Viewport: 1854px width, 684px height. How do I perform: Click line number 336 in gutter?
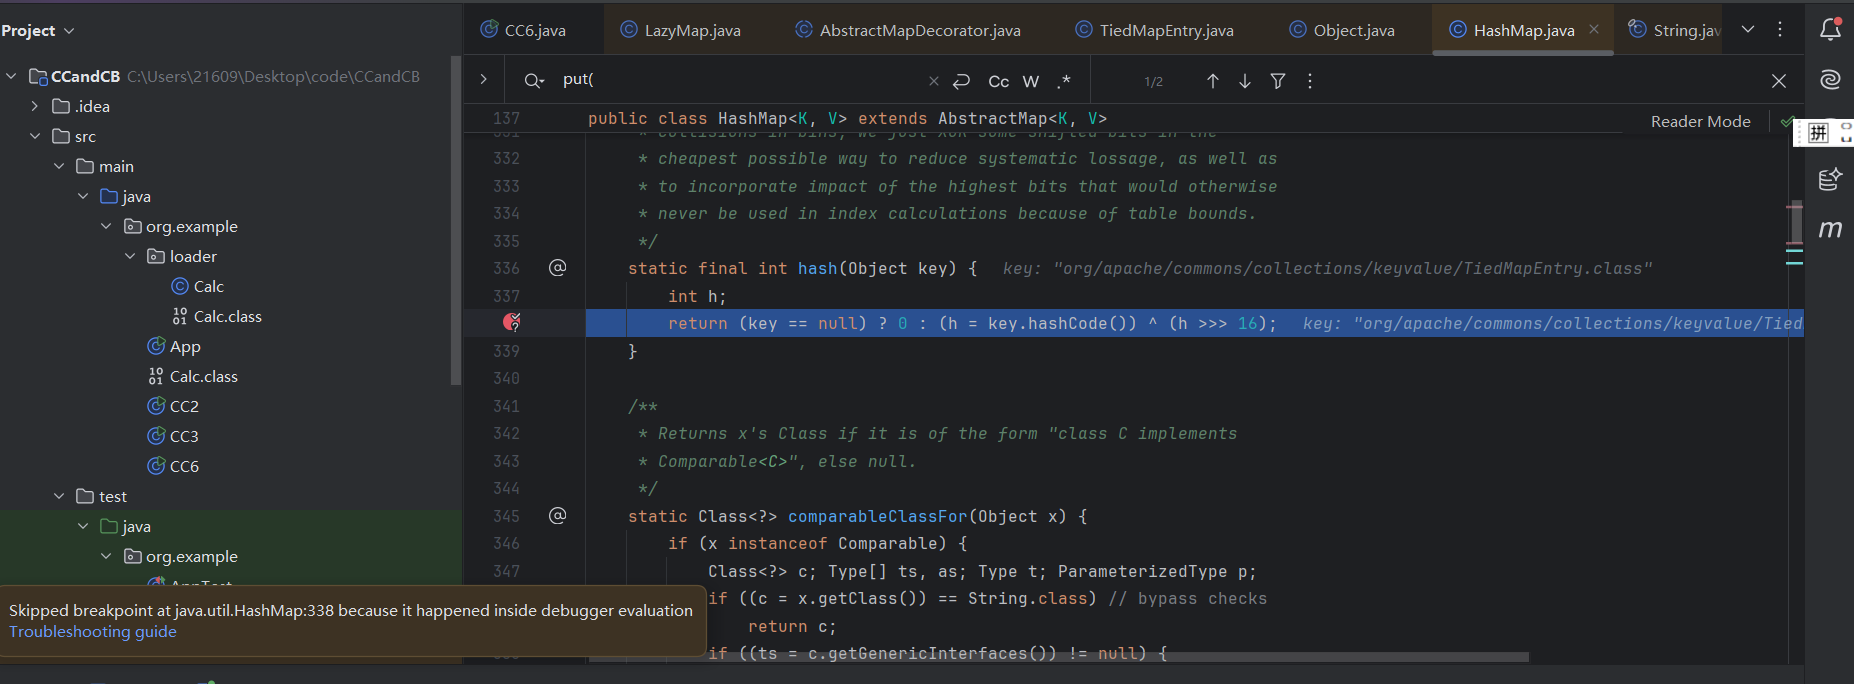[x=506, y=268]
